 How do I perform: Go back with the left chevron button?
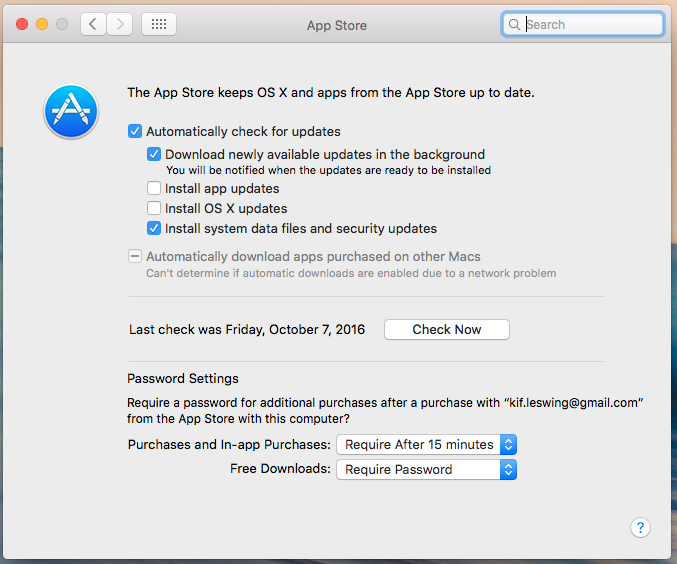point(93,24)
